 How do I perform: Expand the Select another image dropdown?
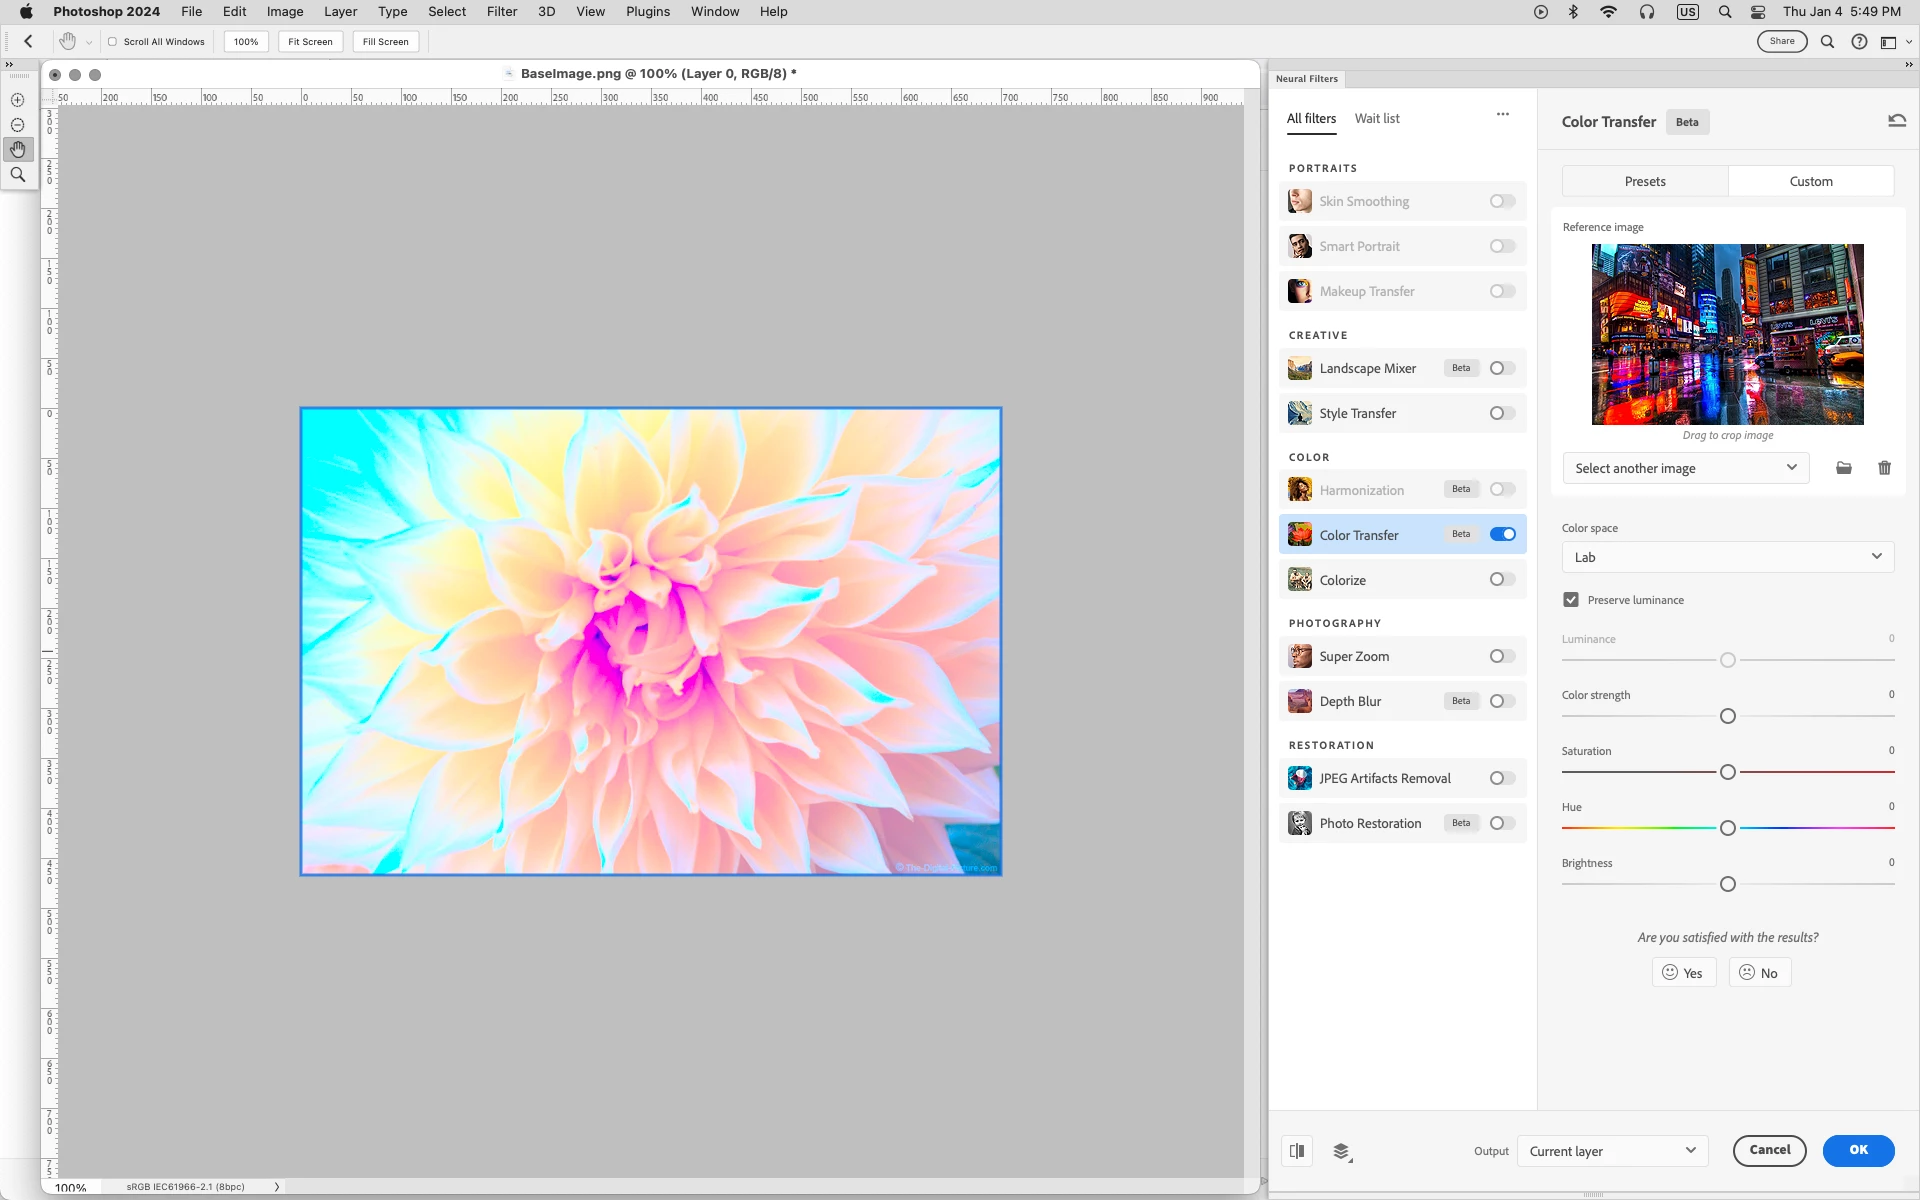point(1685,468)
